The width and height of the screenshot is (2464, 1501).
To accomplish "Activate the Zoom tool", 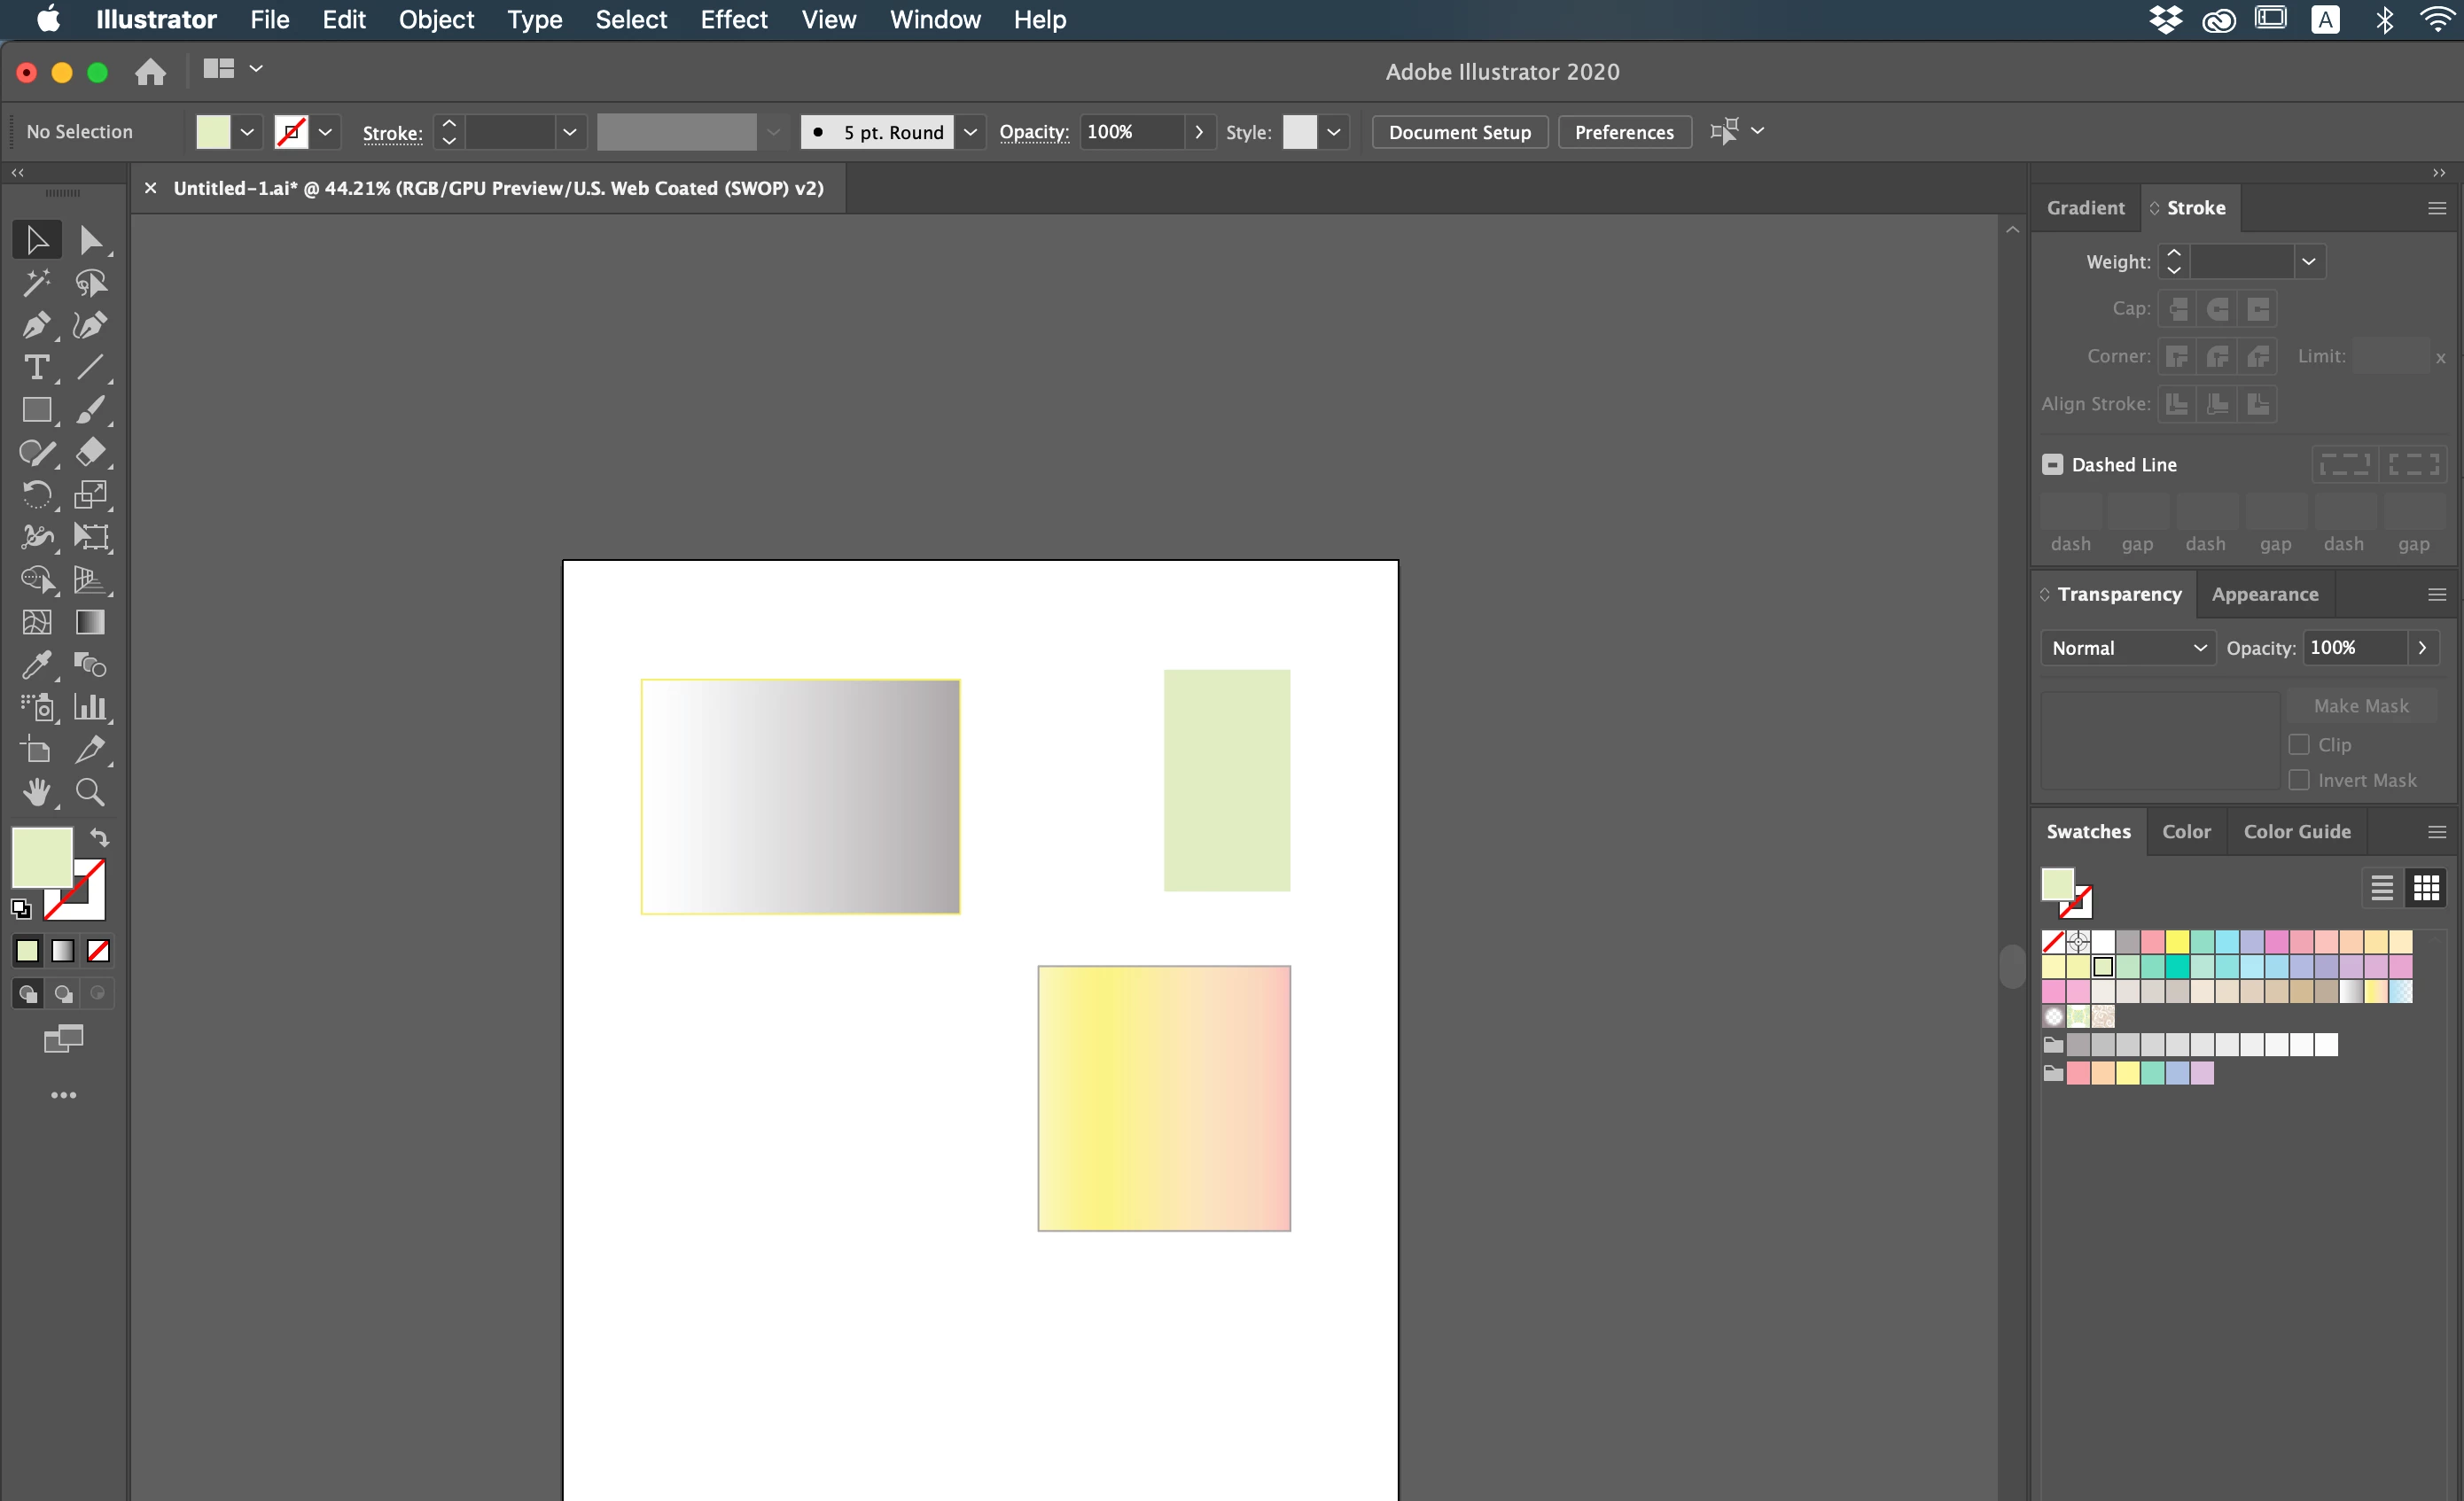I will pyautogui.click(x=90, y=792).
